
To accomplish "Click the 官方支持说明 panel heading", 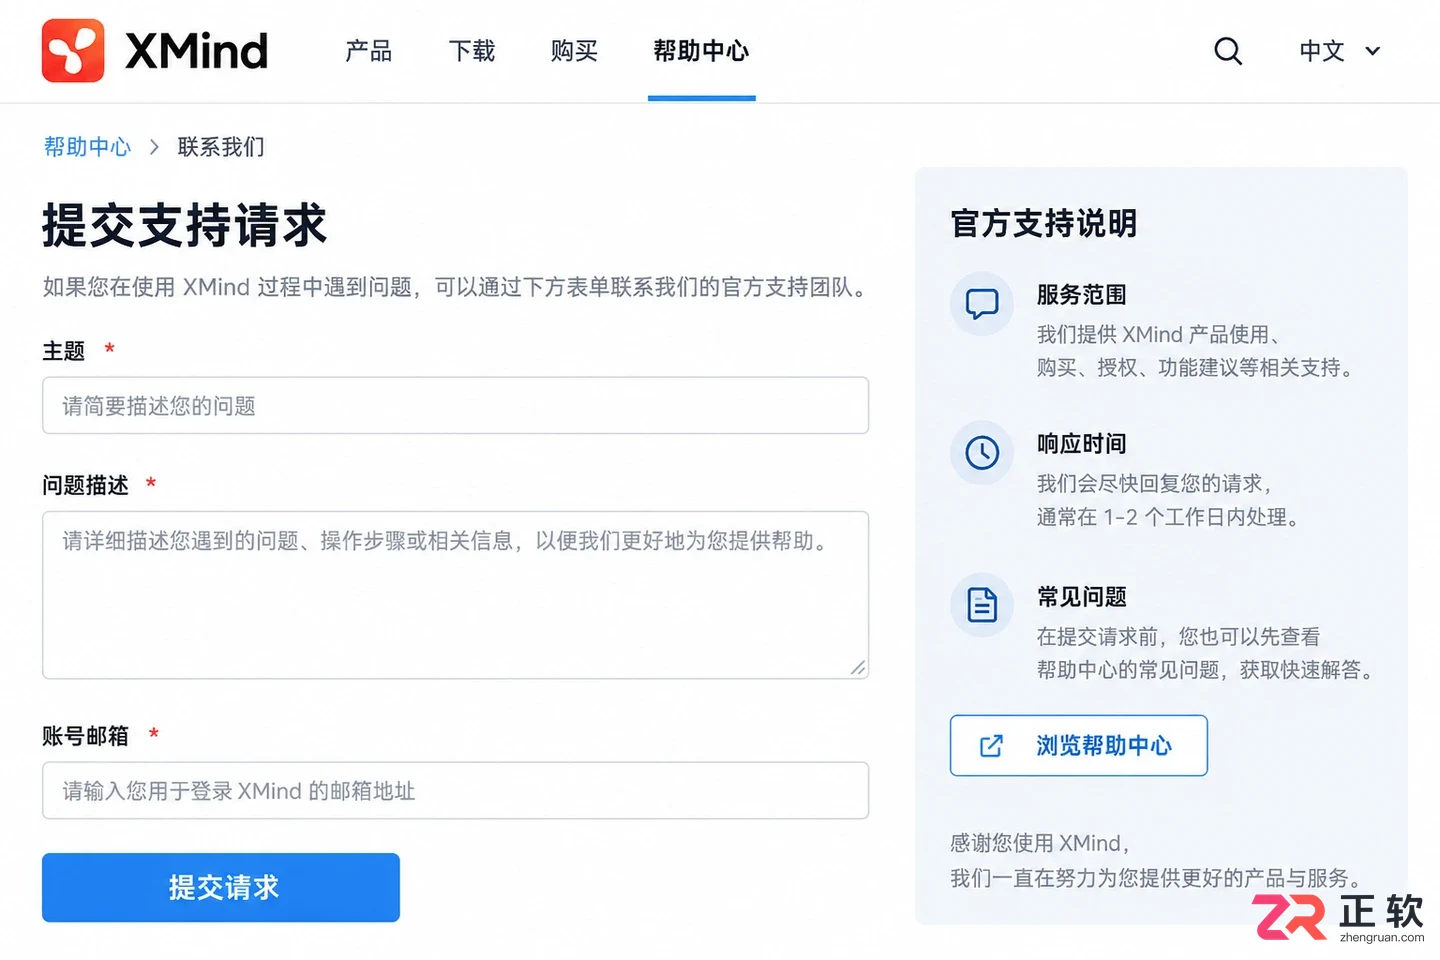I will pos(1044,223).
